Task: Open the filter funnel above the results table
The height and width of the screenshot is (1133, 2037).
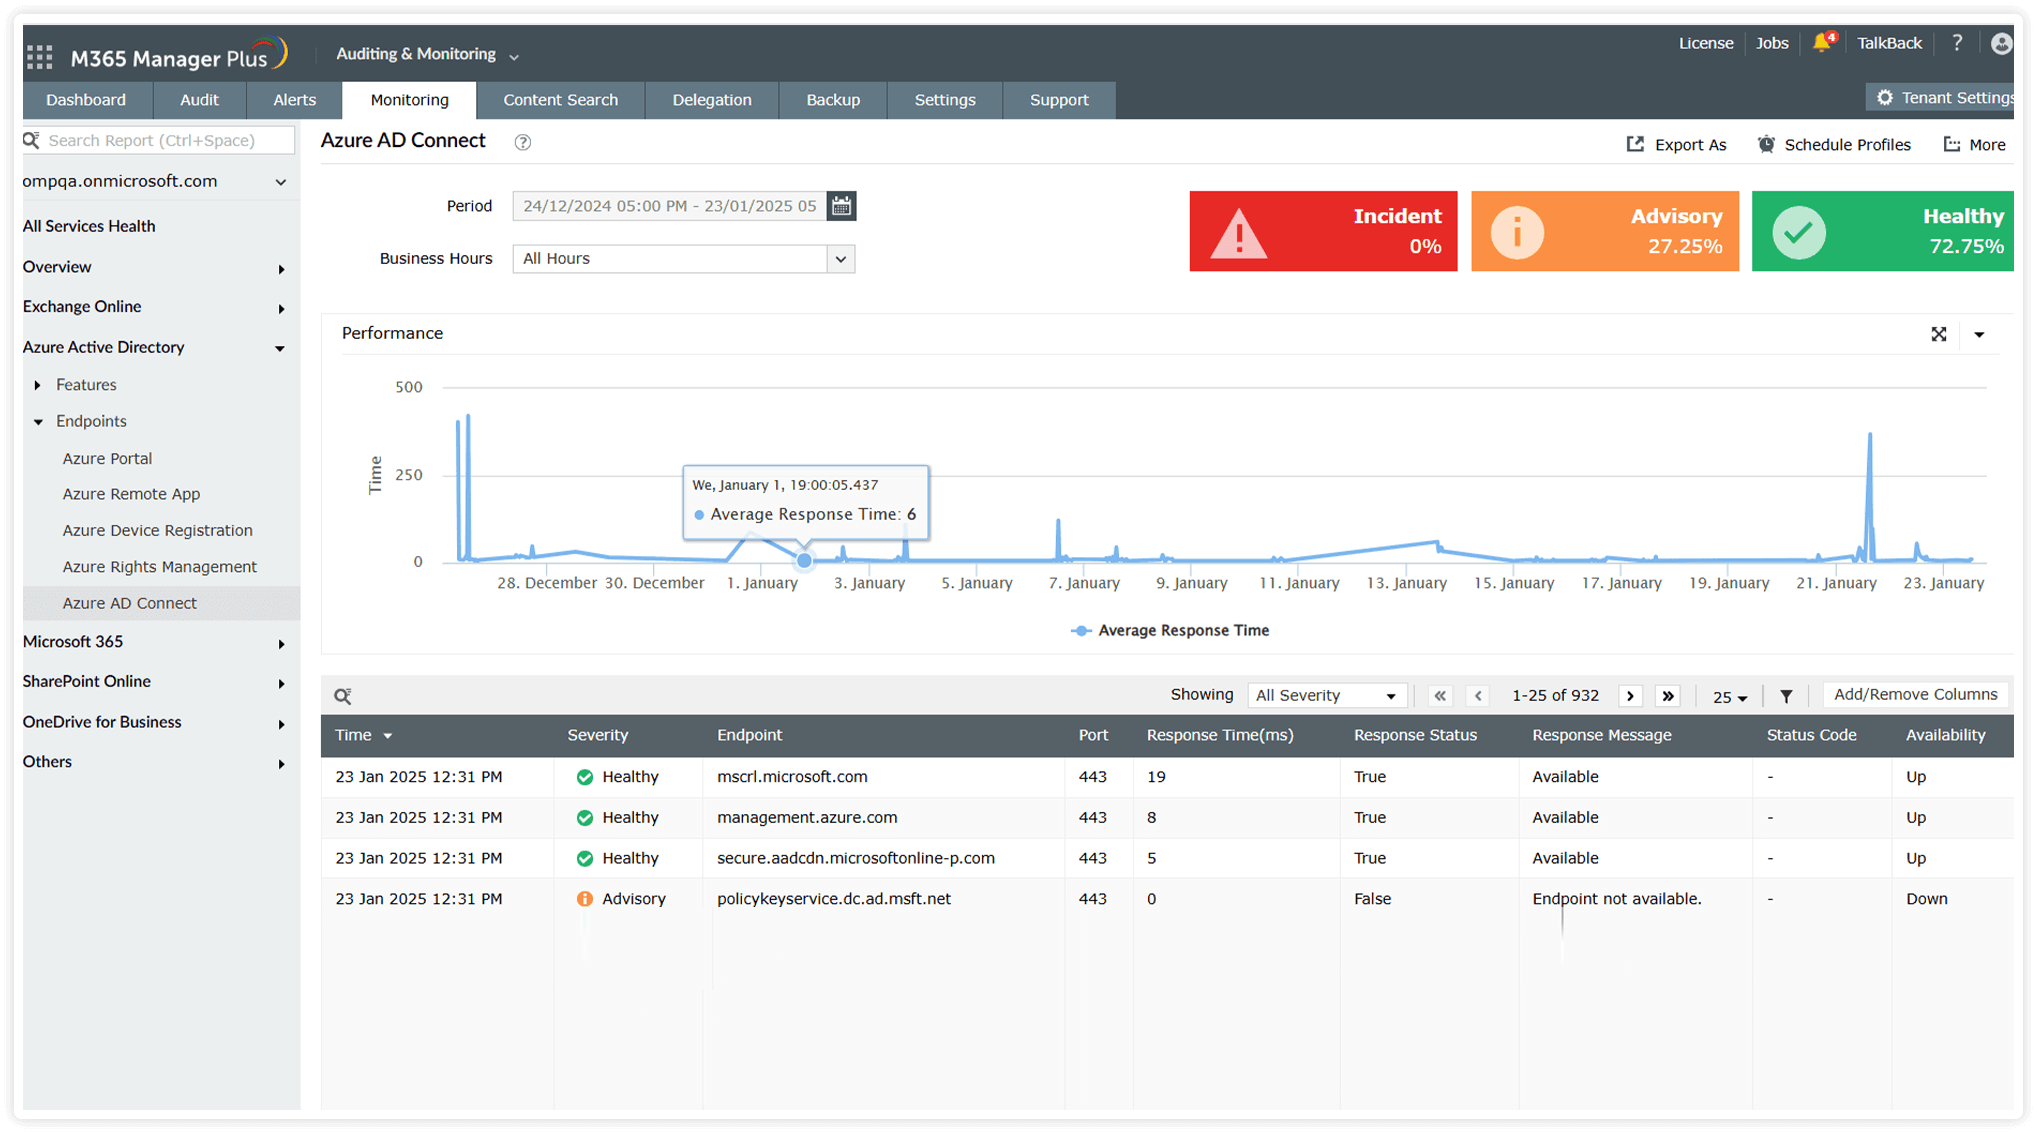Action: click(x=1786, y=695)
